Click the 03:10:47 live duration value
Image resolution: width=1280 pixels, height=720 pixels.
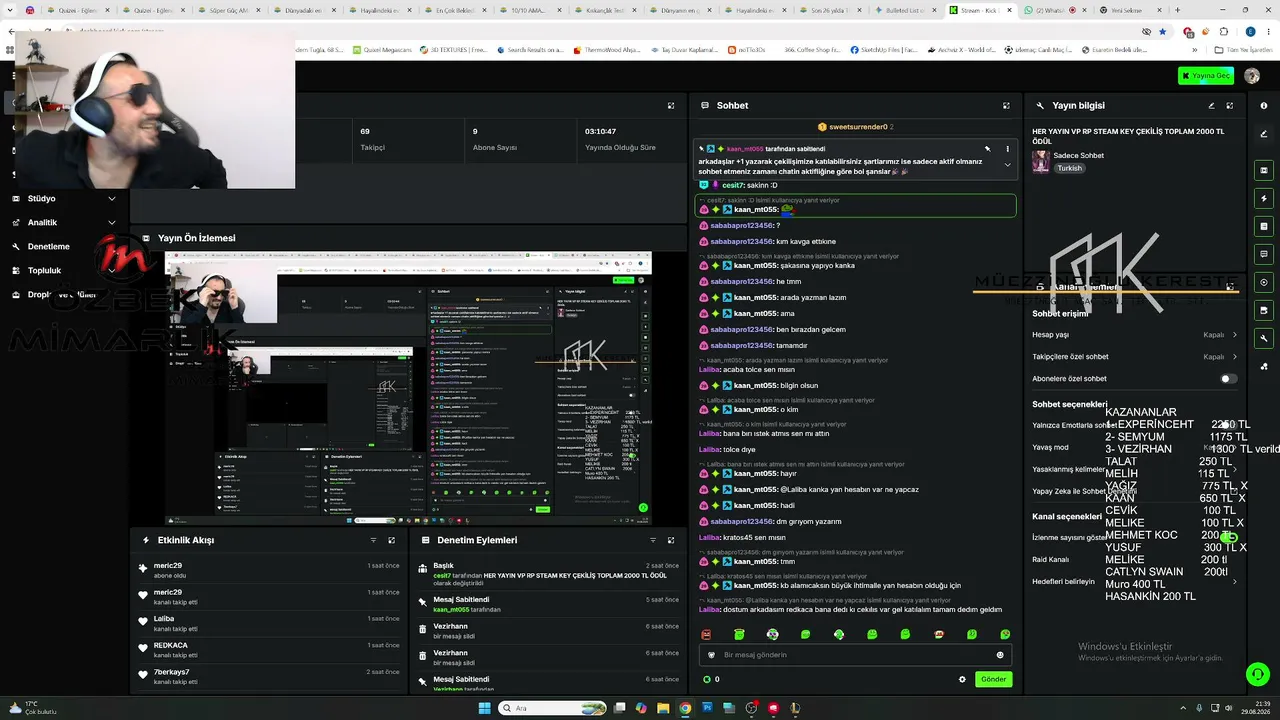point(600,131)
